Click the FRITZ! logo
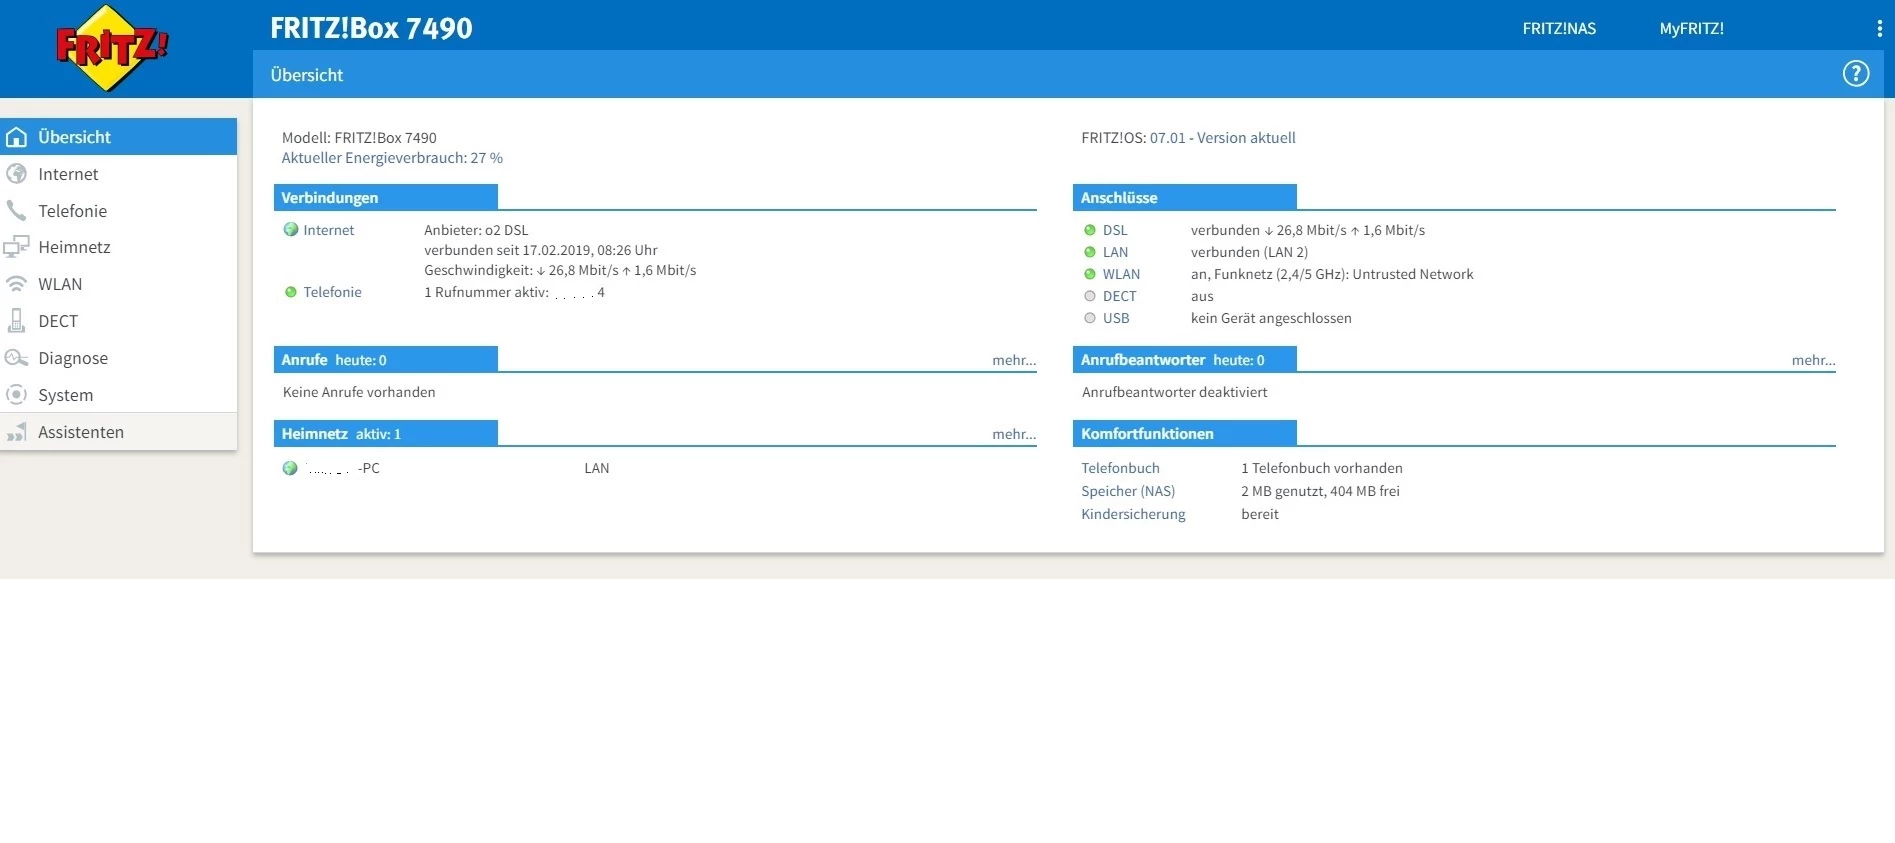The height and width of the screenshot is (843, 1895). (x=112, y=47)
